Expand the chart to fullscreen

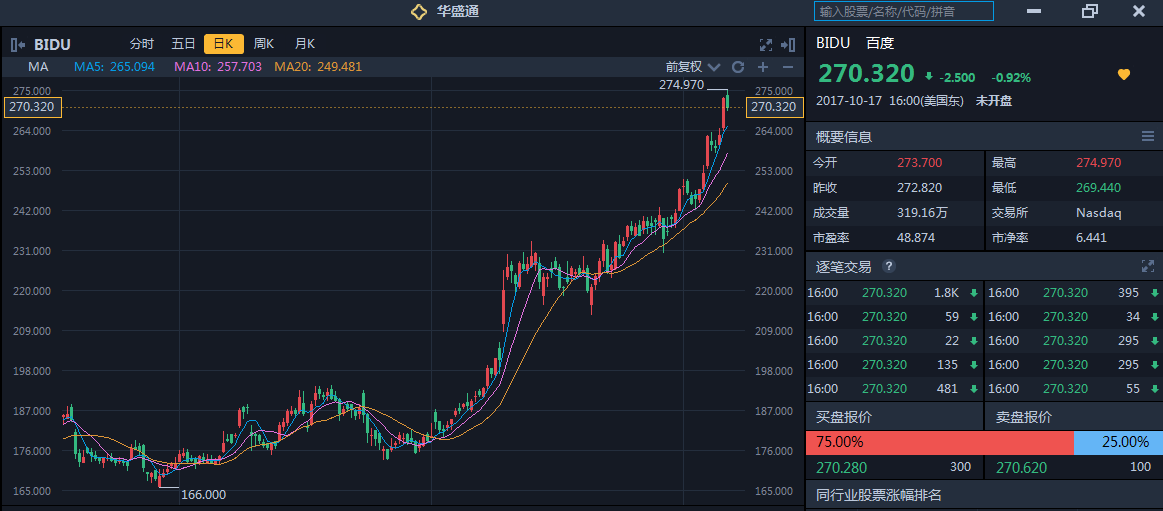766,44
